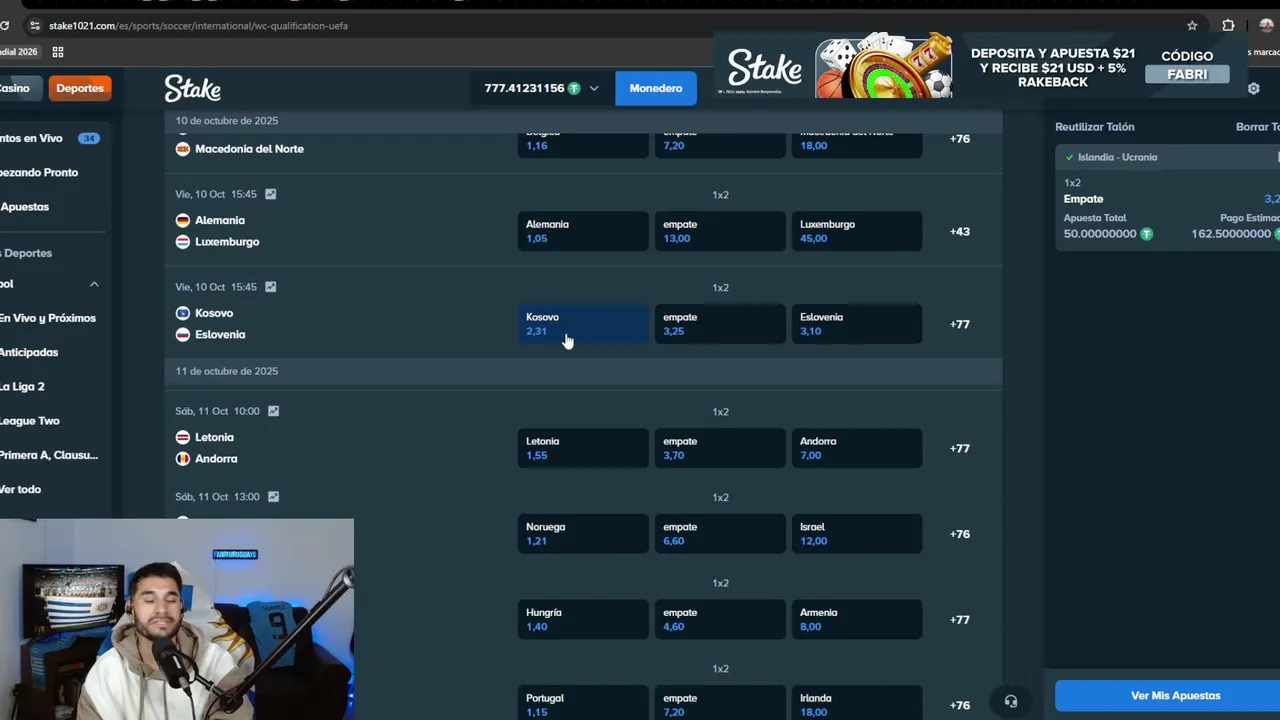This screenshot has height=720, width=1280.
Task: Click the Stake promo banner
Action: [980, 68]
